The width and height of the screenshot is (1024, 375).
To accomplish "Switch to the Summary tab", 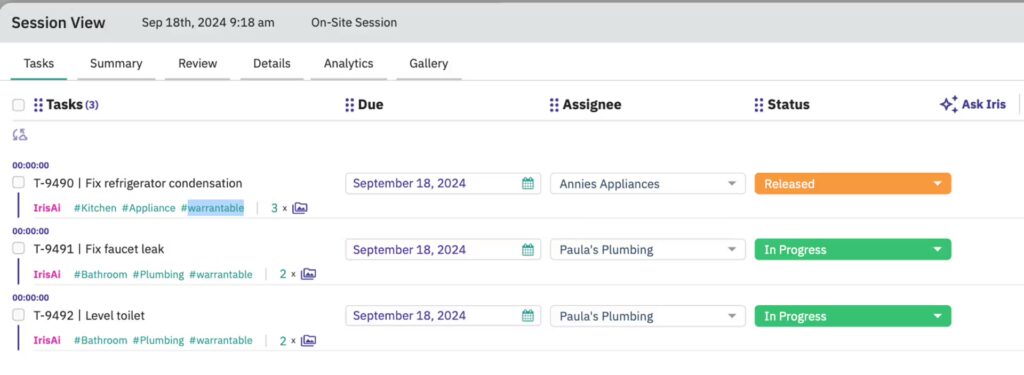I will tap(116, 63).
